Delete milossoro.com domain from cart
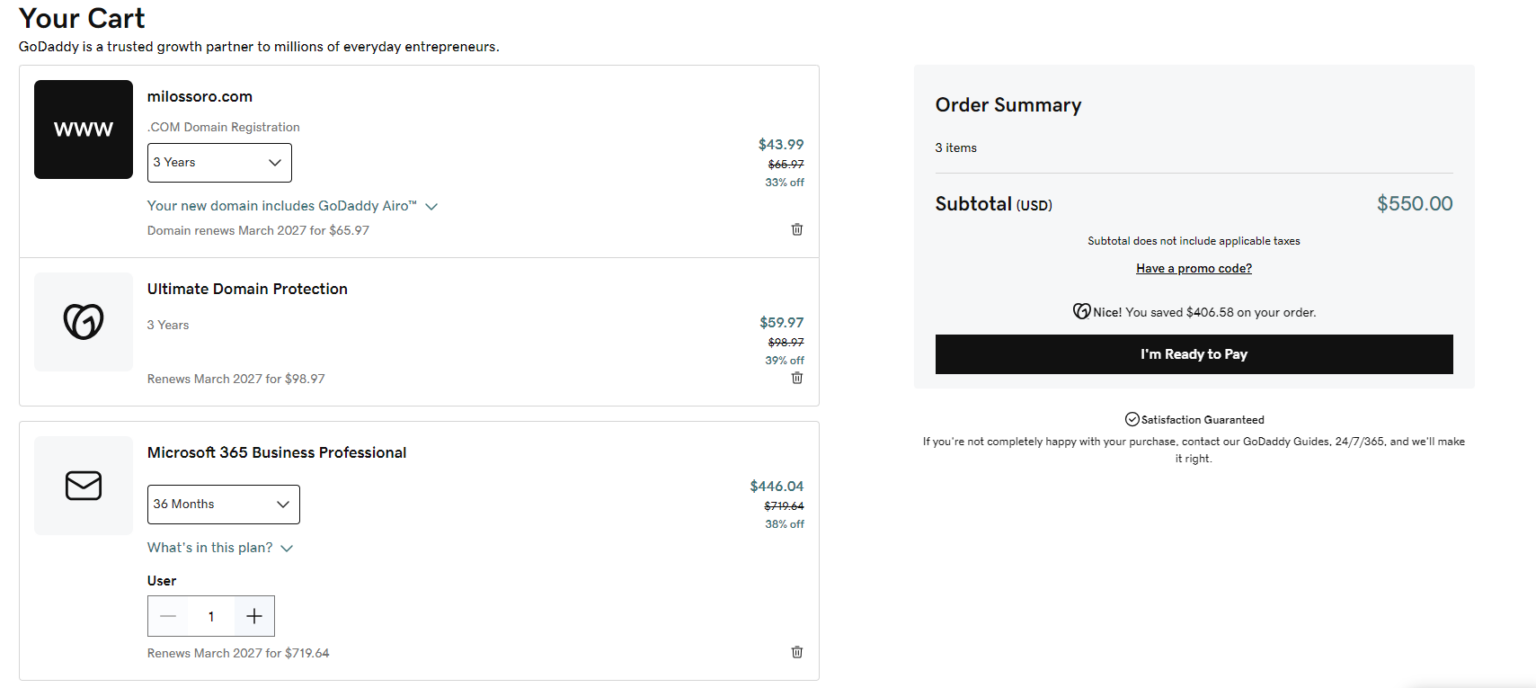 pos(797,229)
